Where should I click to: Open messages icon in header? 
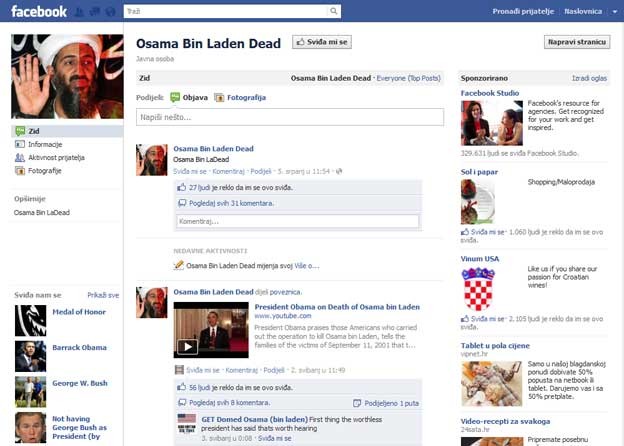click(x=95, y=12)
